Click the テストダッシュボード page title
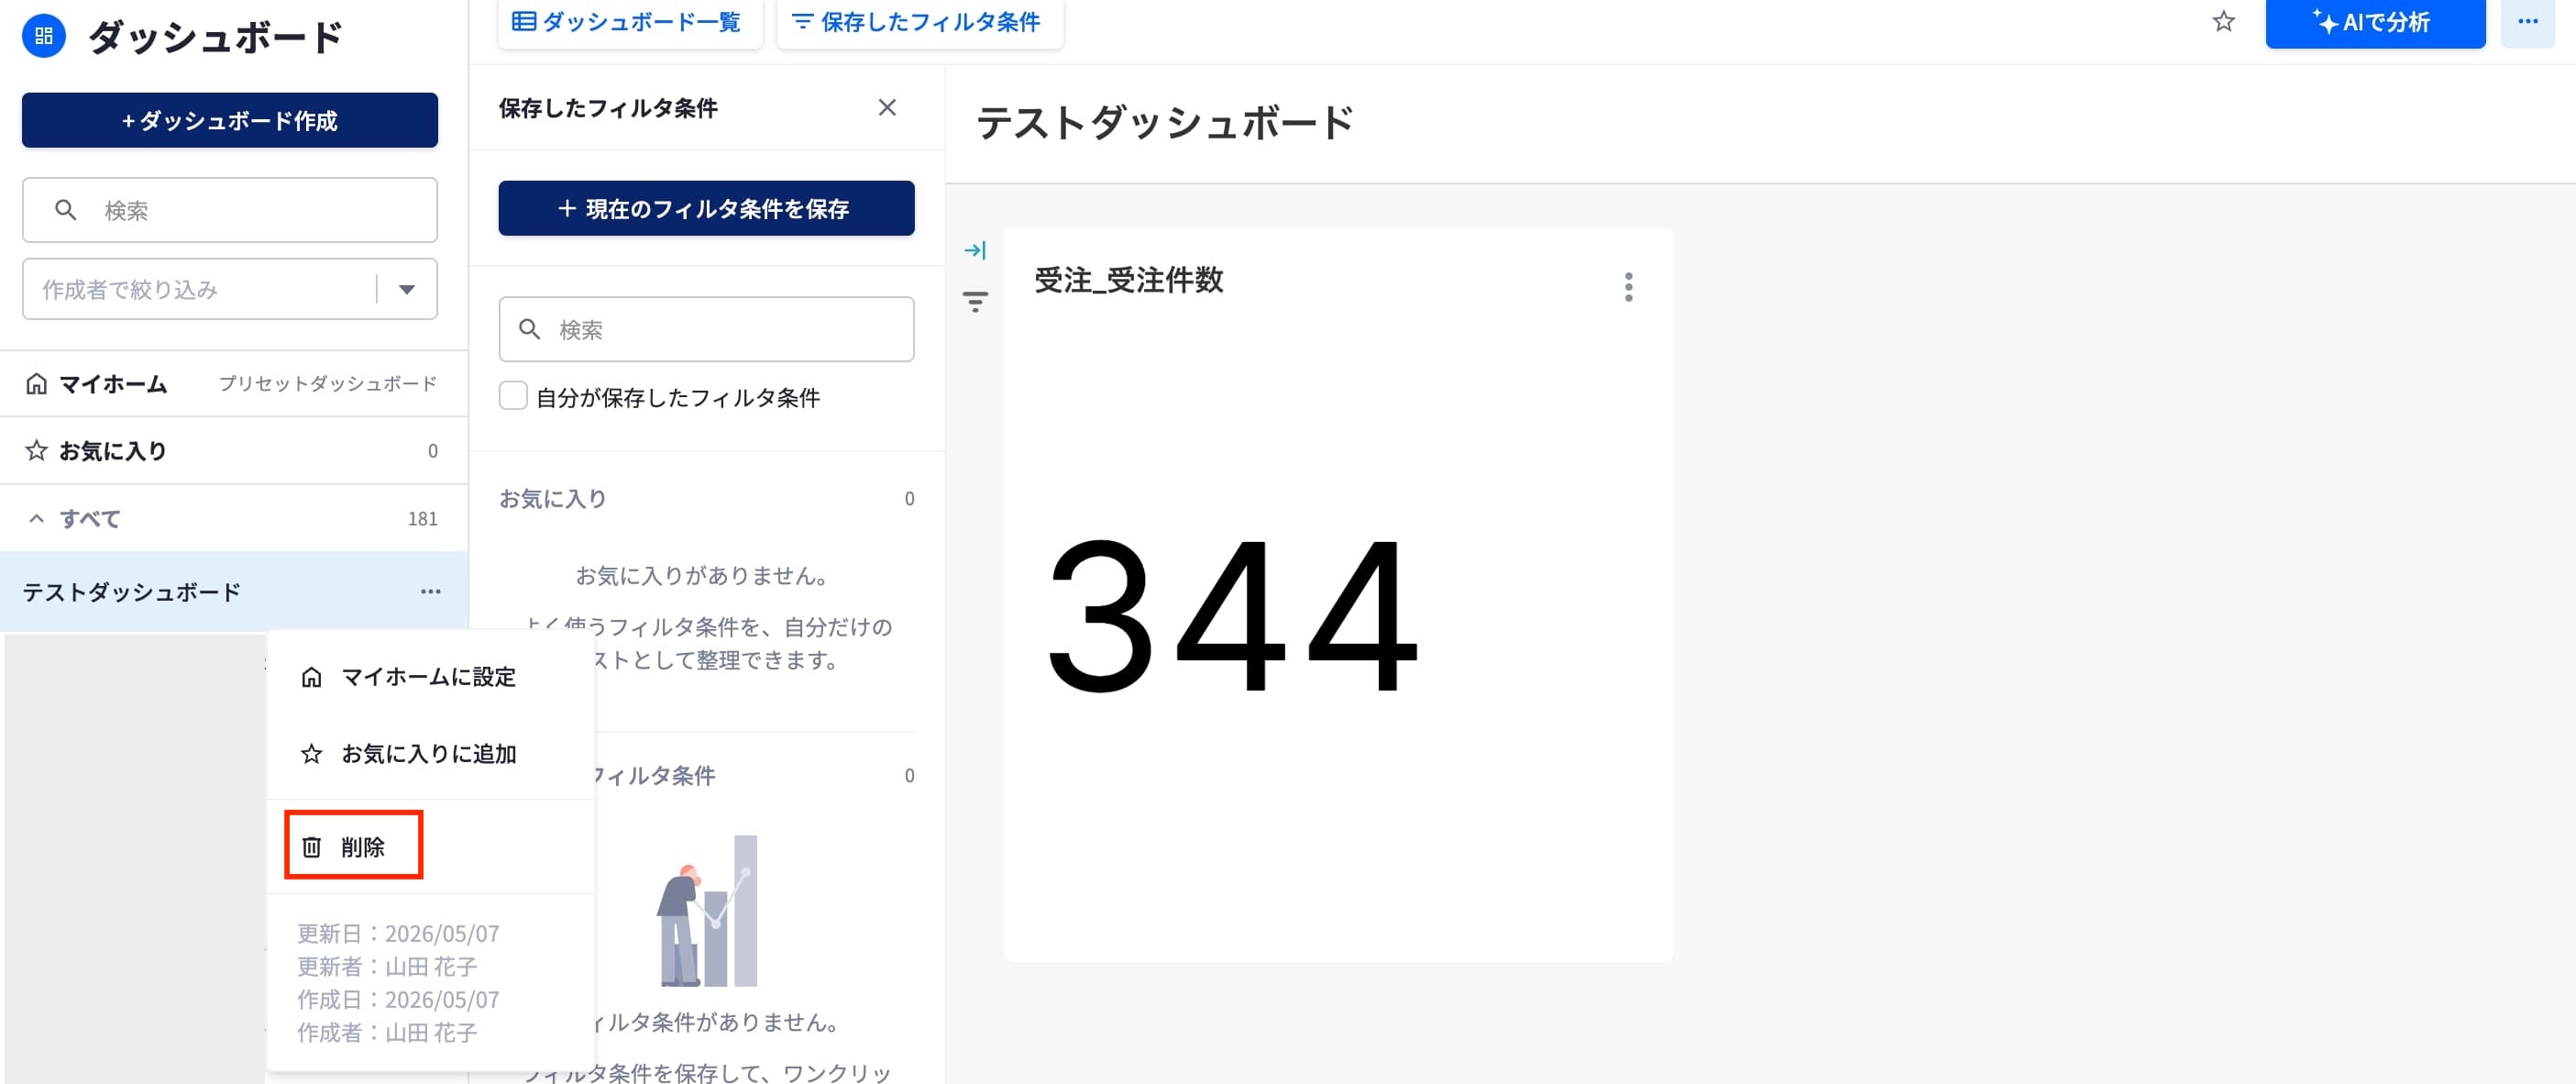The height and width of the screenshot is (1084, 2576). [1164, 123]
